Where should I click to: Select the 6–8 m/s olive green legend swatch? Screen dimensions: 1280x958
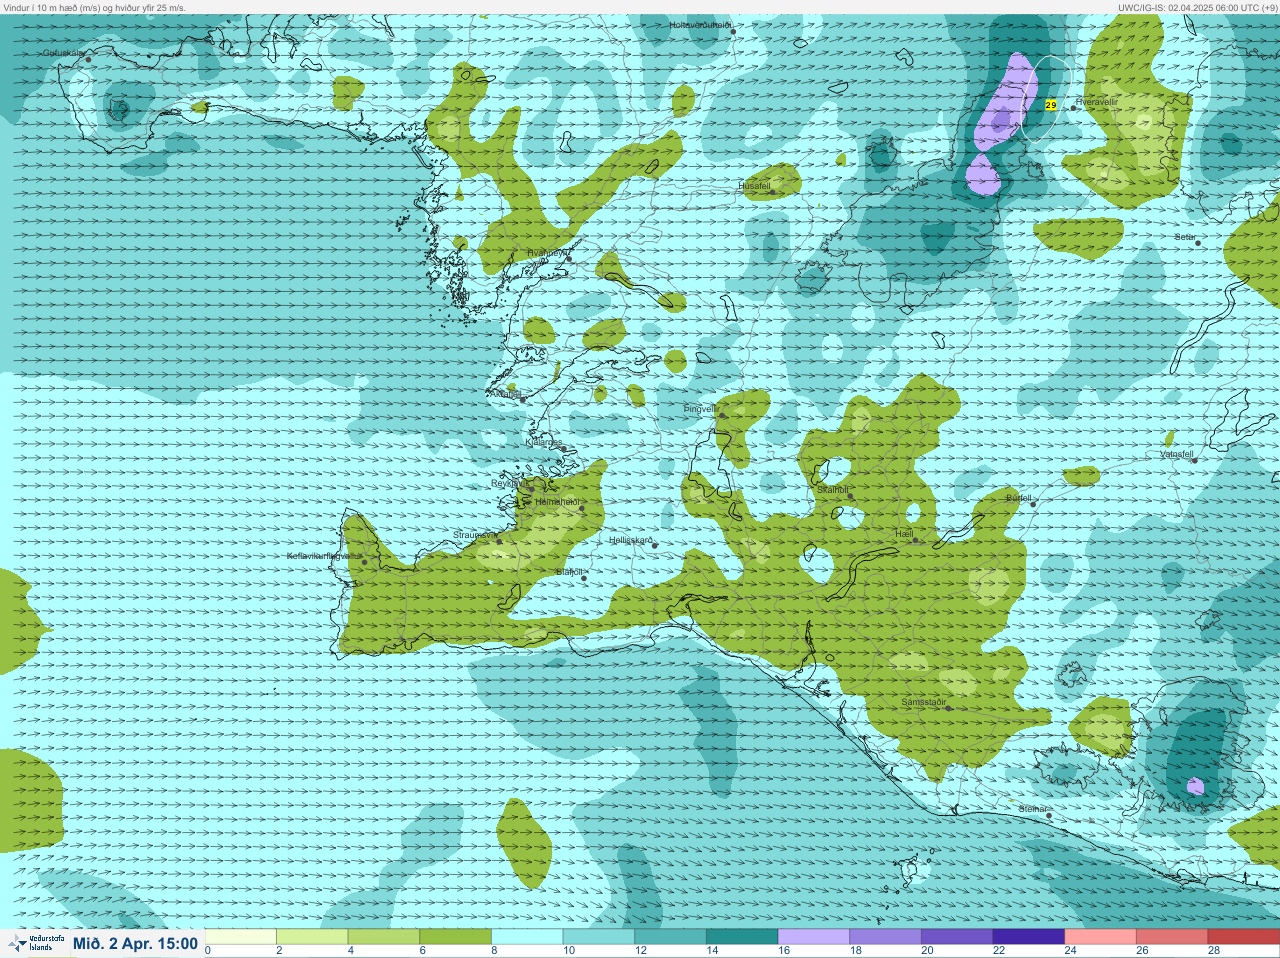(455, 937)
